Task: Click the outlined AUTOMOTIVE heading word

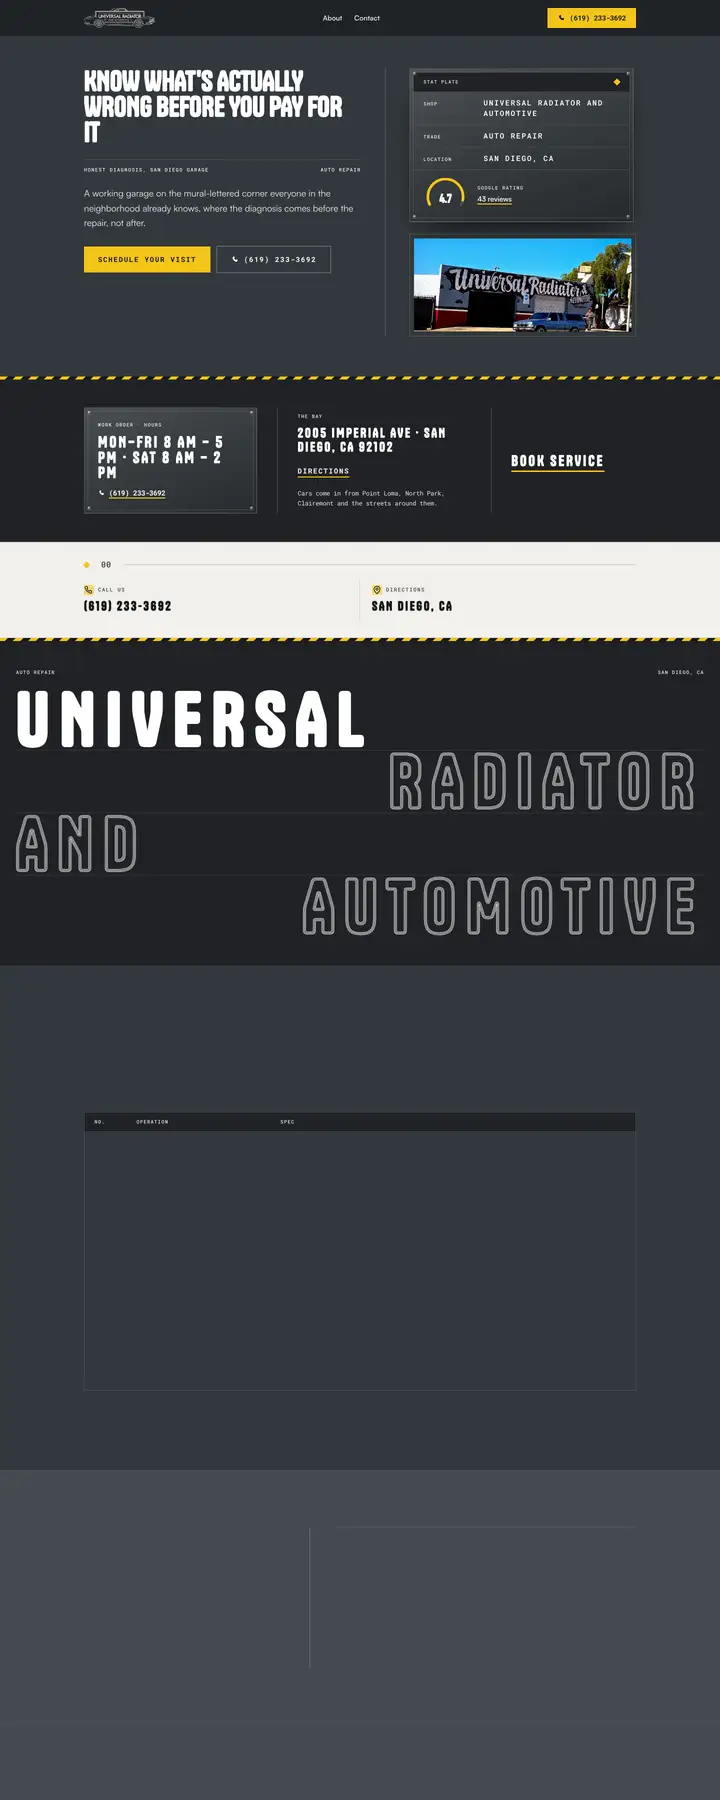Action: (499, 905)
